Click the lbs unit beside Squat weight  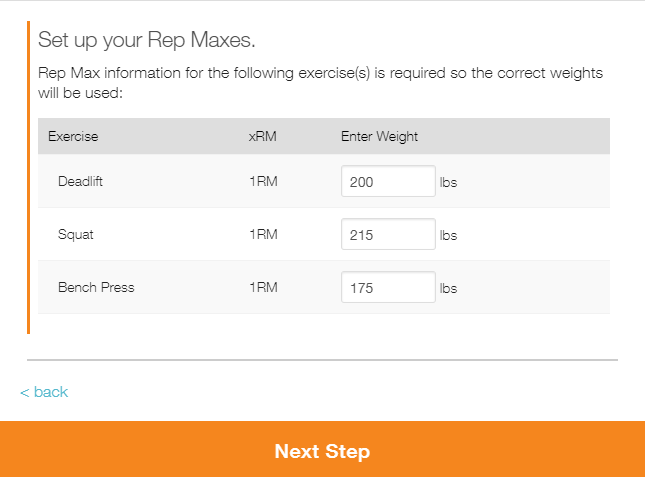448,236
